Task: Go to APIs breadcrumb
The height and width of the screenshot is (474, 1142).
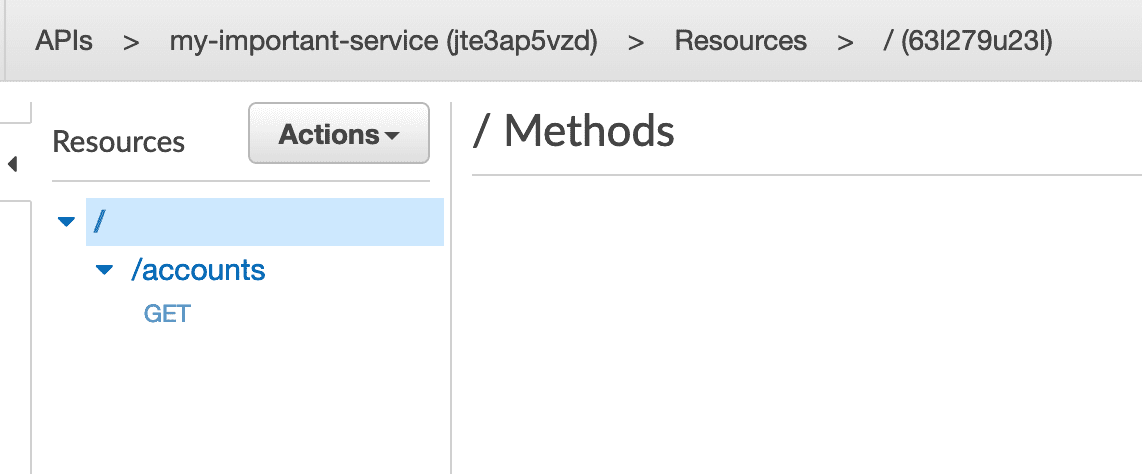Action: (64, 41)
